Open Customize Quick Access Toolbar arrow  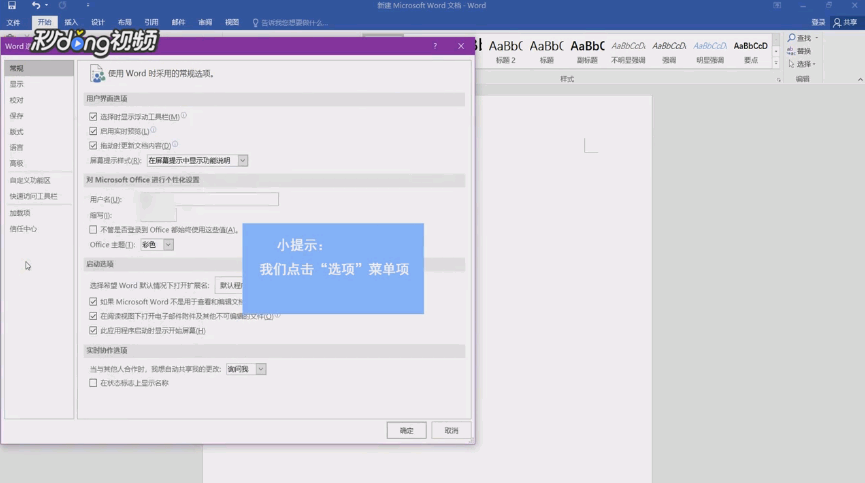(x=88, y=6)
